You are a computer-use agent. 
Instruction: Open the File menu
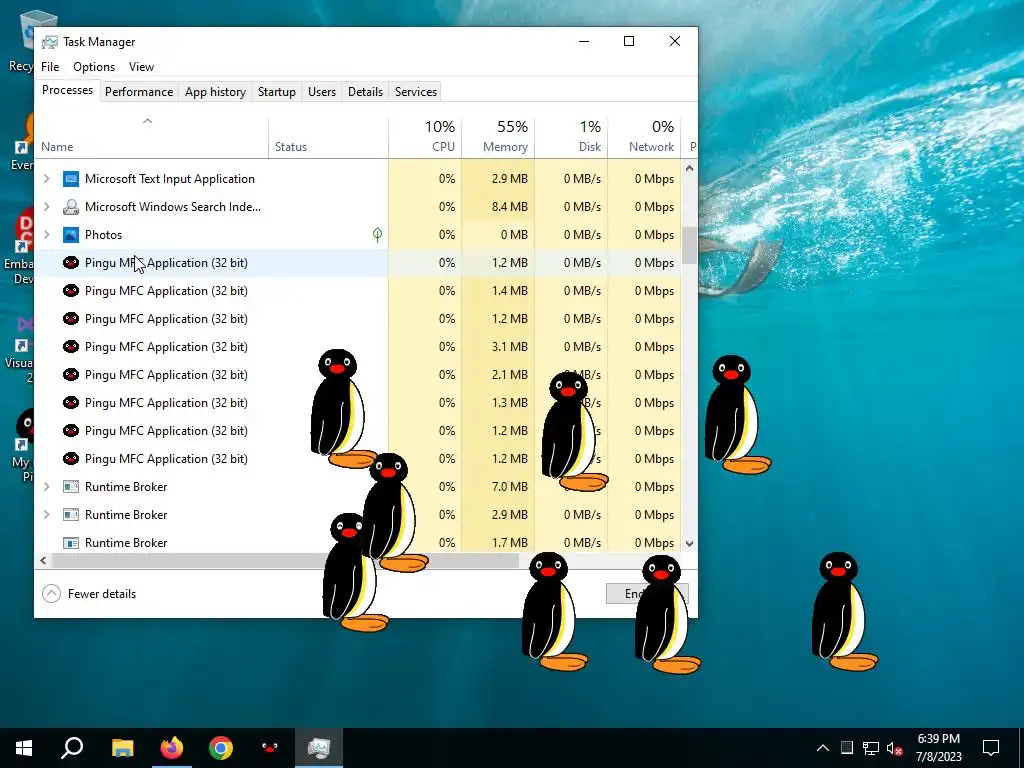50,67
